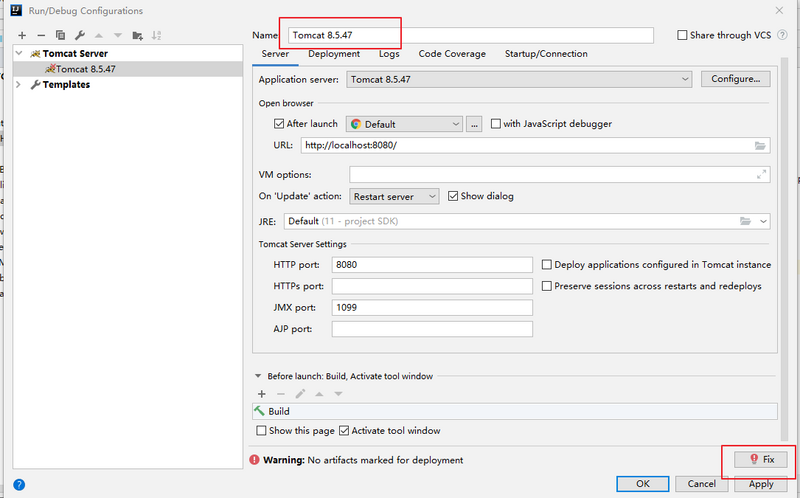Image resolution: width=800 pixels, height=498 pixels.
Task: Switch to the Deployment tab
Action: click(x=334, y=54)
